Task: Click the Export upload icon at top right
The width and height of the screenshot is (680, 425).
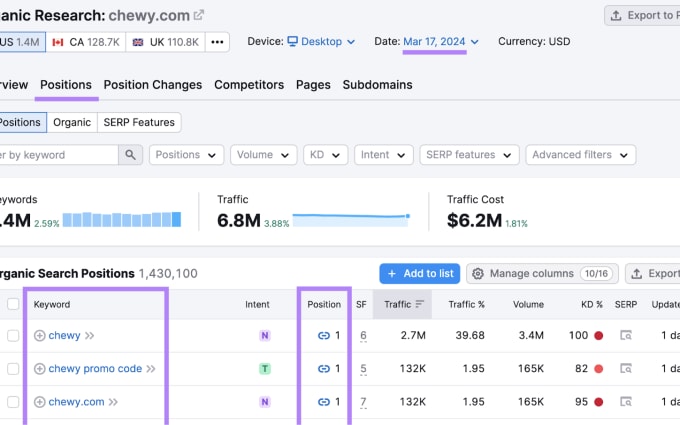Action: tap(616, 16)
